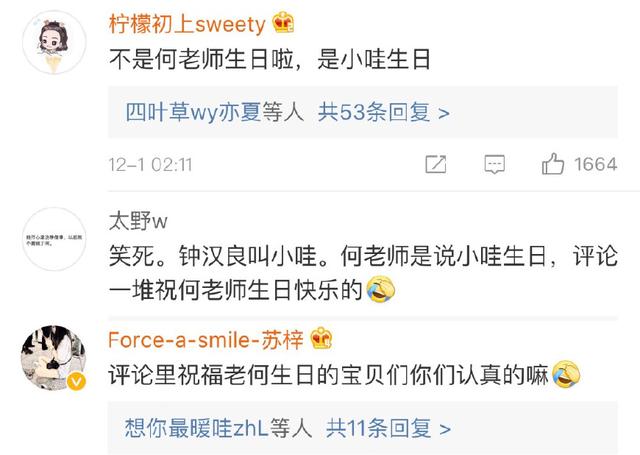View 柠檬初上sweety cartoon avatar
This screenshot has height=455, width=640.
54,43
